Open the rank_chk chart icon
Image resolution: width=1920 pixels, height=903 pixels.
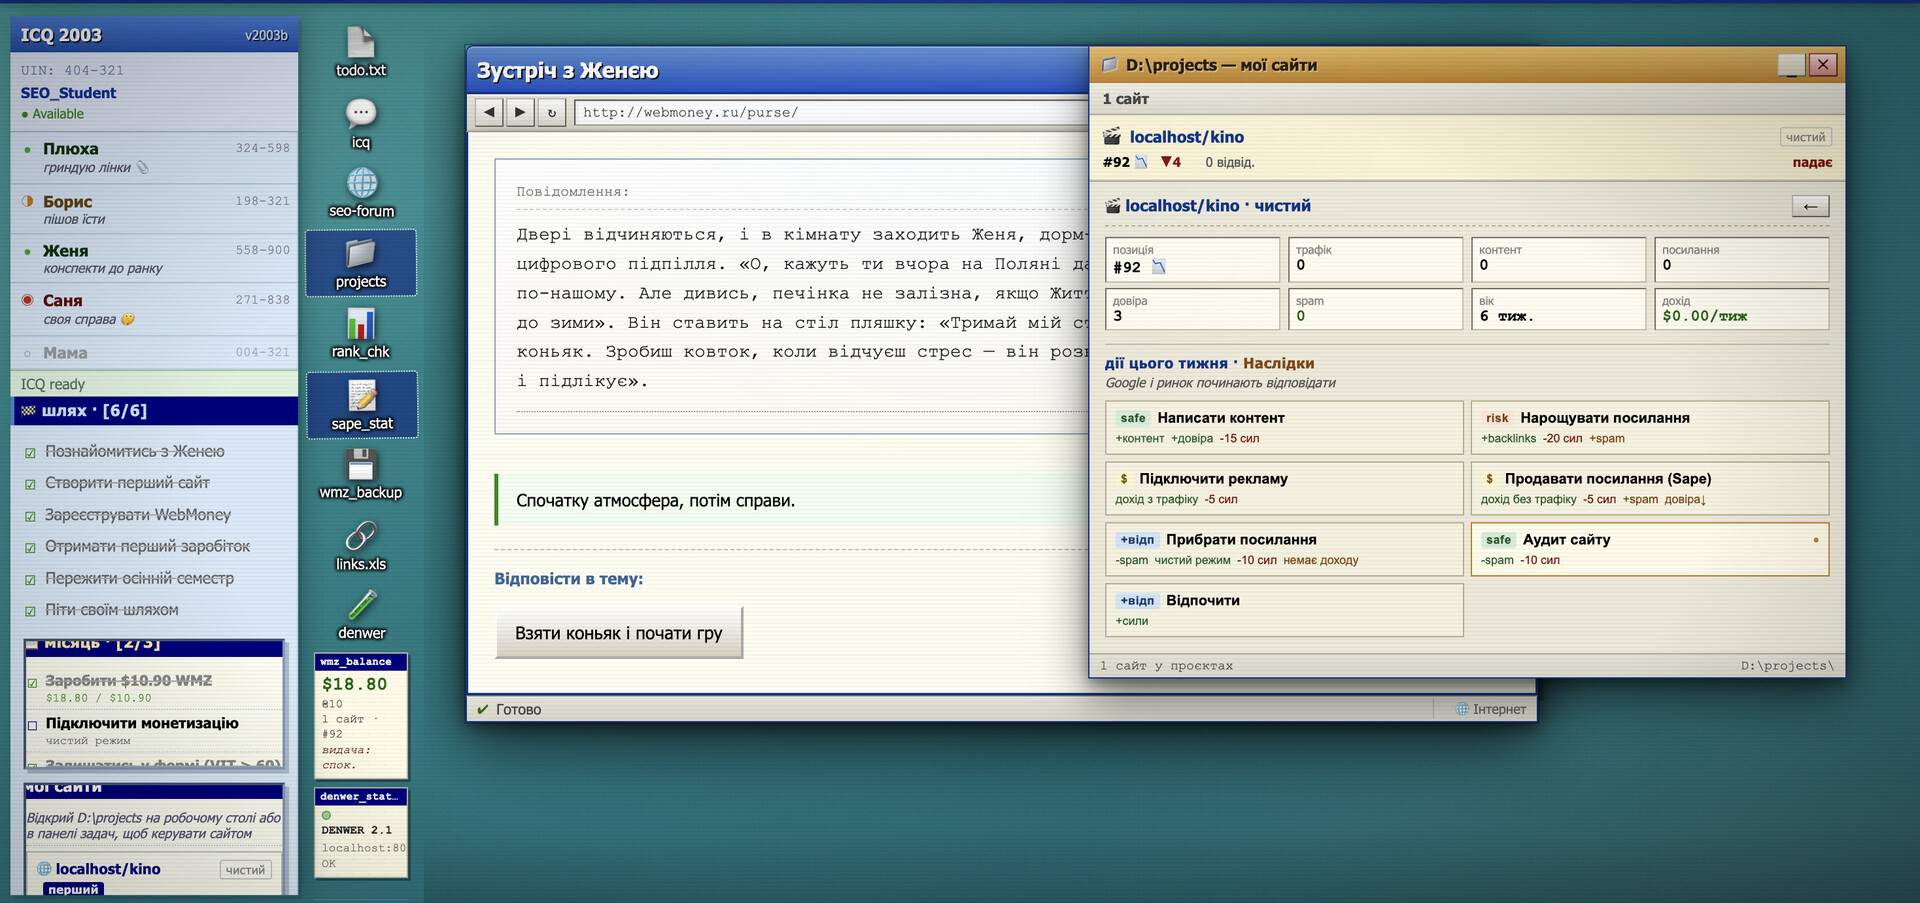point(361,334)
